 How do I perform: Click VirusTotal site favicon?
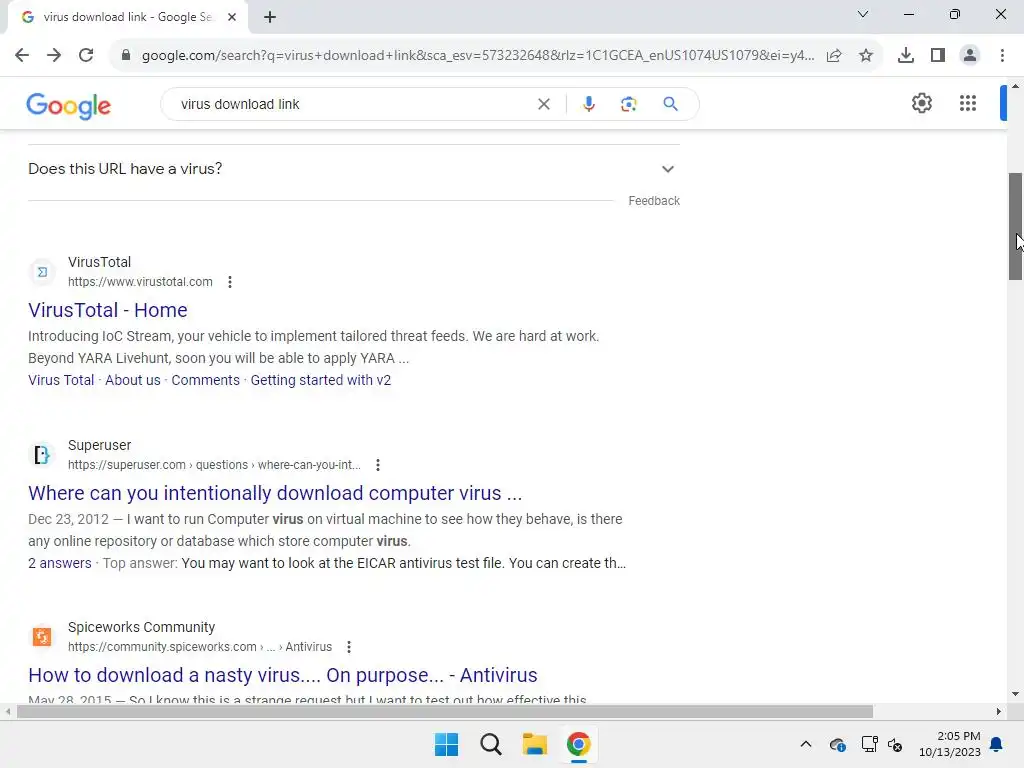click(x=42, y=272)
